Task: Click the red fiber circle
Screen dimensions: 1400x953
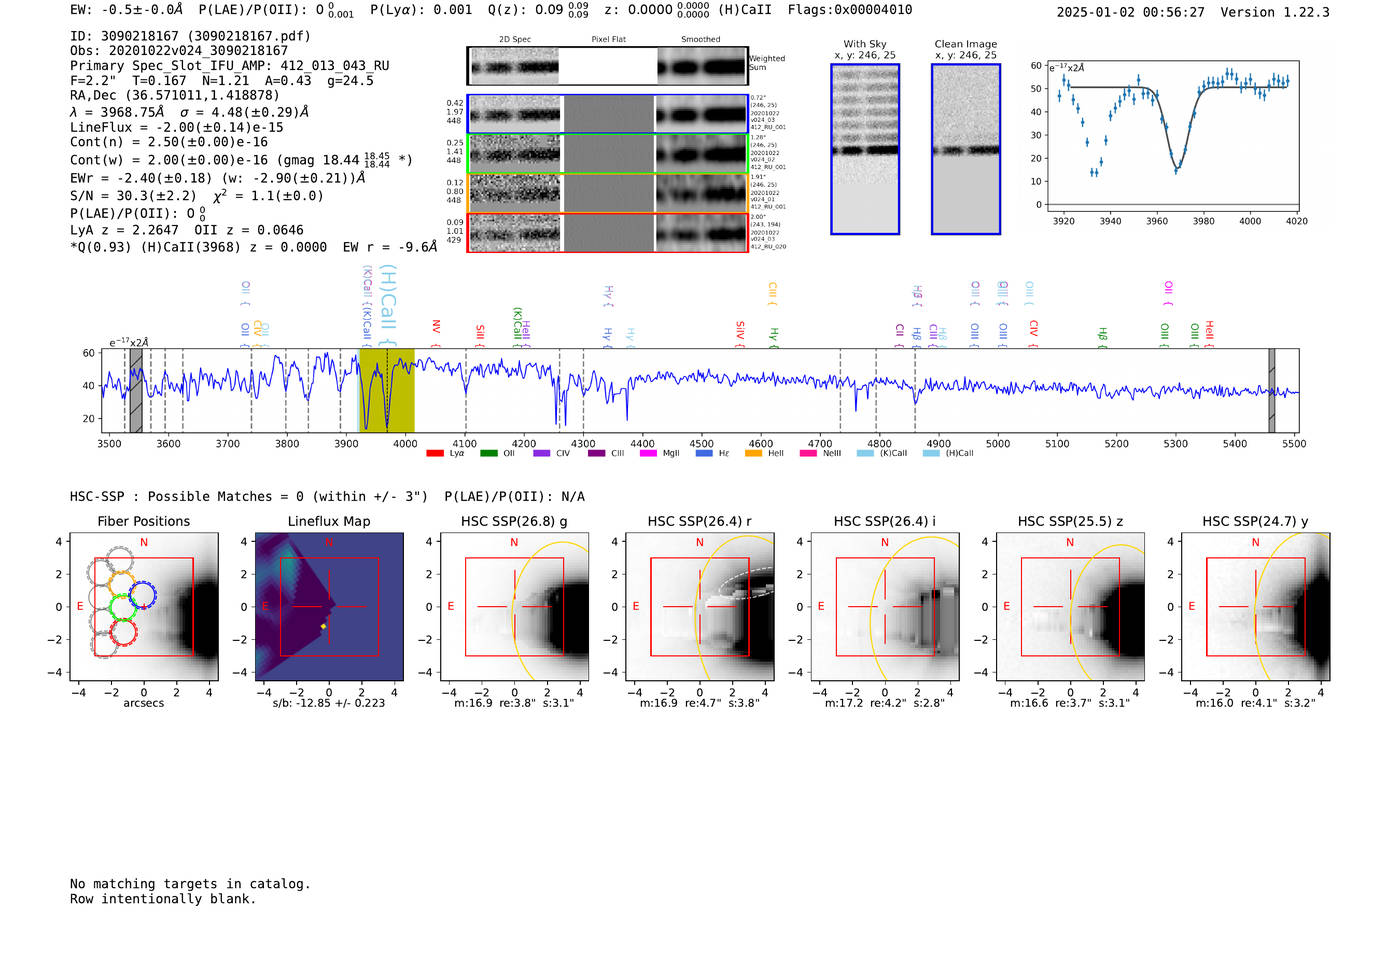Action: (x=123, y=632)
